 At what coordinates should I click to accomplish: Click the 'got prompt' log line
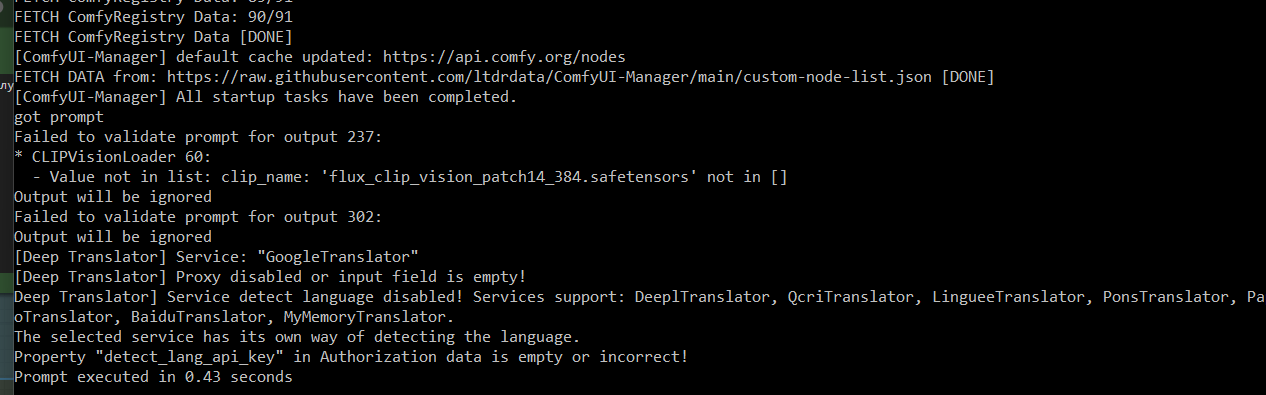pyautogui.click(x=59, y=117)
